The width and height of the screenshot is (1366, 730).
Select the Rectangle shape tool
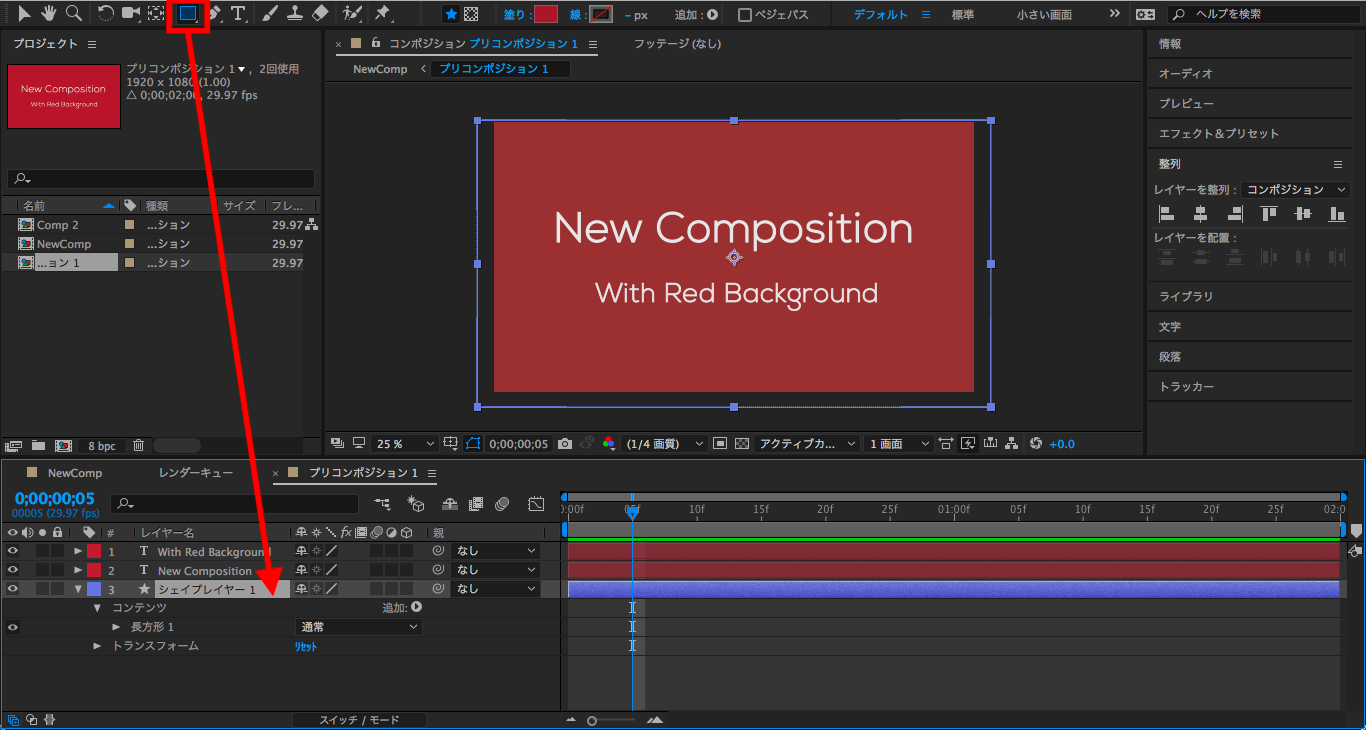click(x=187, y=14)
